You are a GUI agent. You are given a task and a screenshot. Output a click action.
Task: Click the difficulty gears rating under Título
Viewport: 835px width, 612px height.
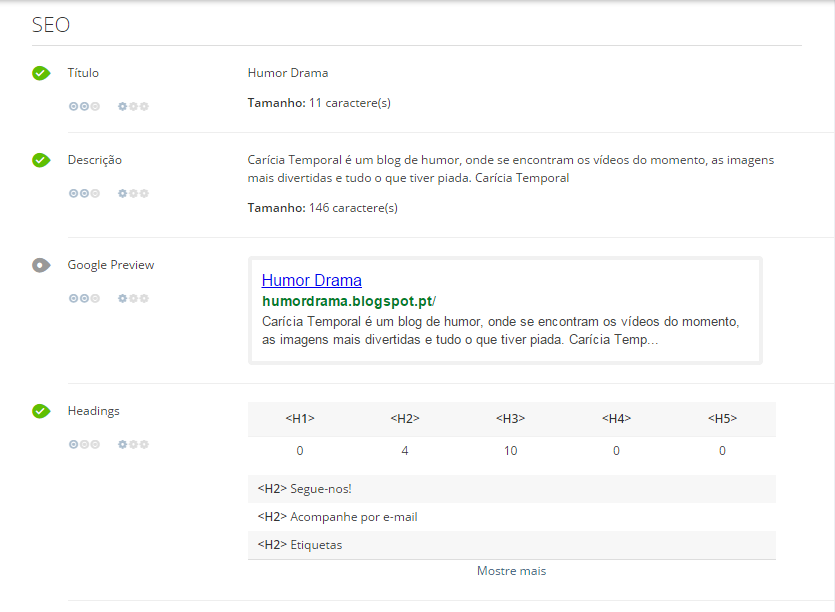[x=133, y=106]
